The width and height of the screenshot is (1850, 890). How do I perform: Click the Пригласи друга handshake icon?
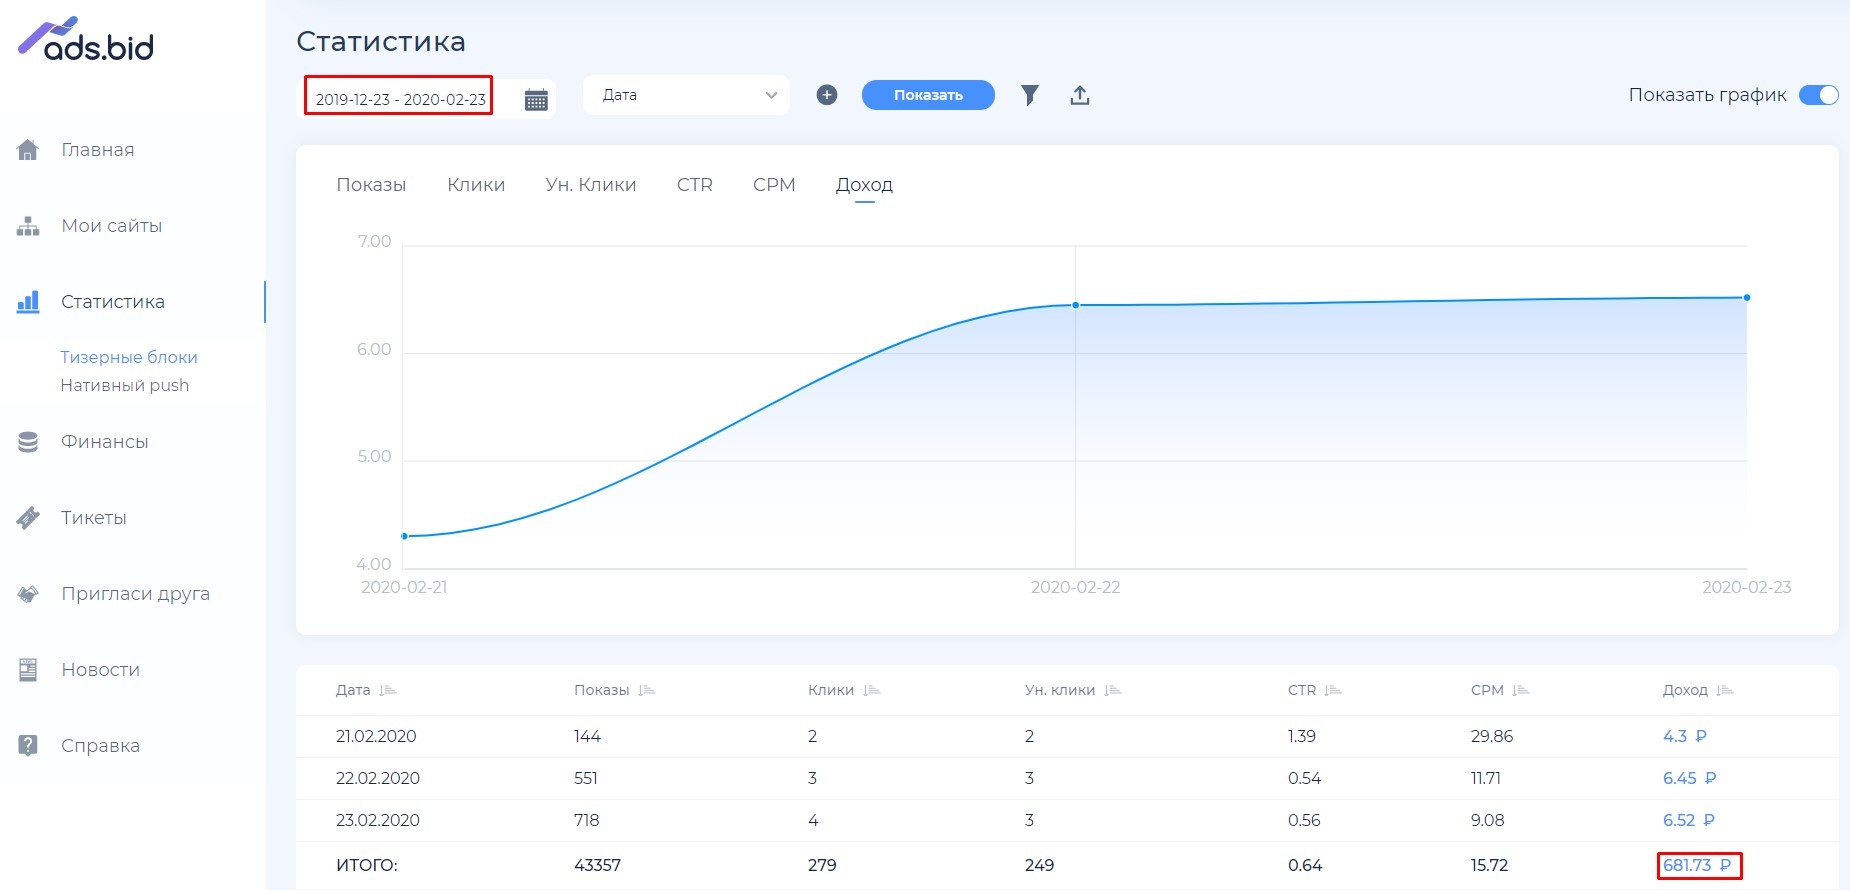[28, 594]
